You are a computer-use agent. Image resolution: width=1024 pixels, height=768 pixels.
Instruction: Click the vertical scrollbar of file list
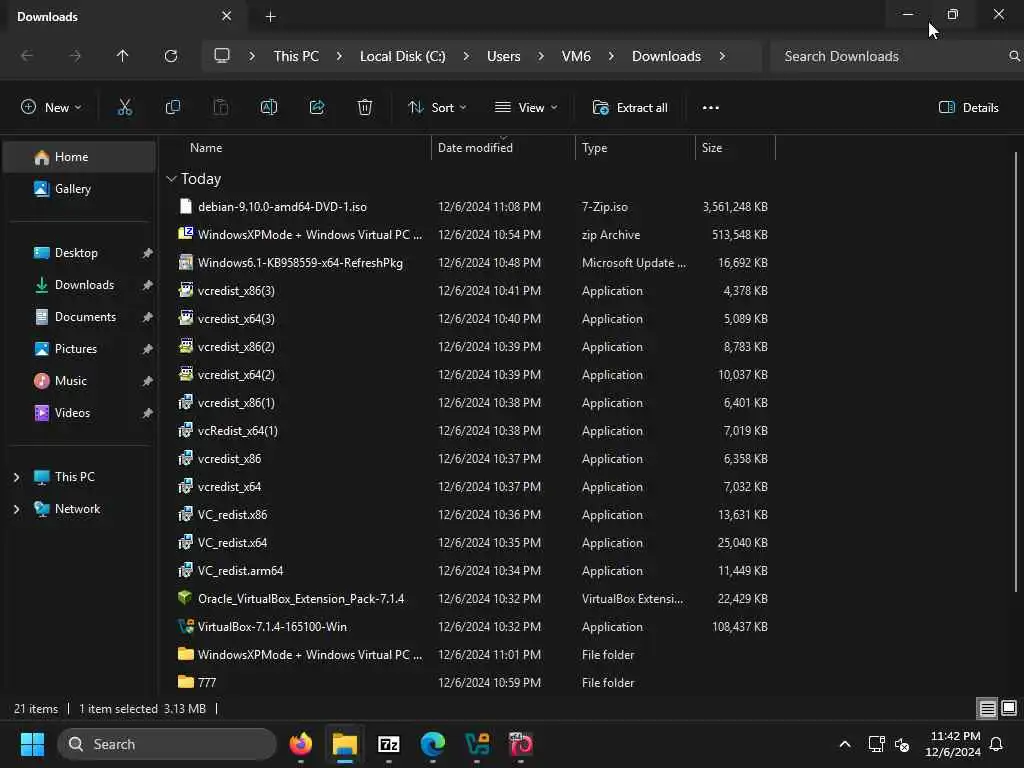1016,372
